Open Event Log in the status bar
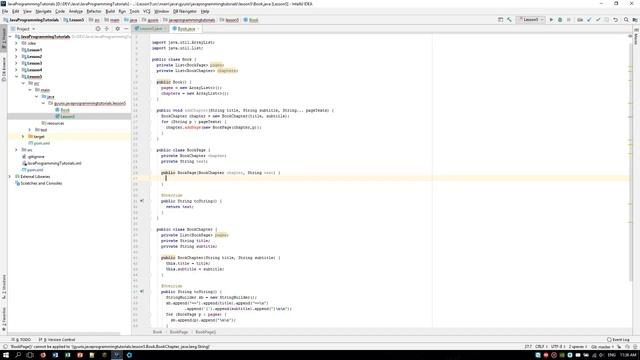Screen dimensions: 640x360 (618, 339)
